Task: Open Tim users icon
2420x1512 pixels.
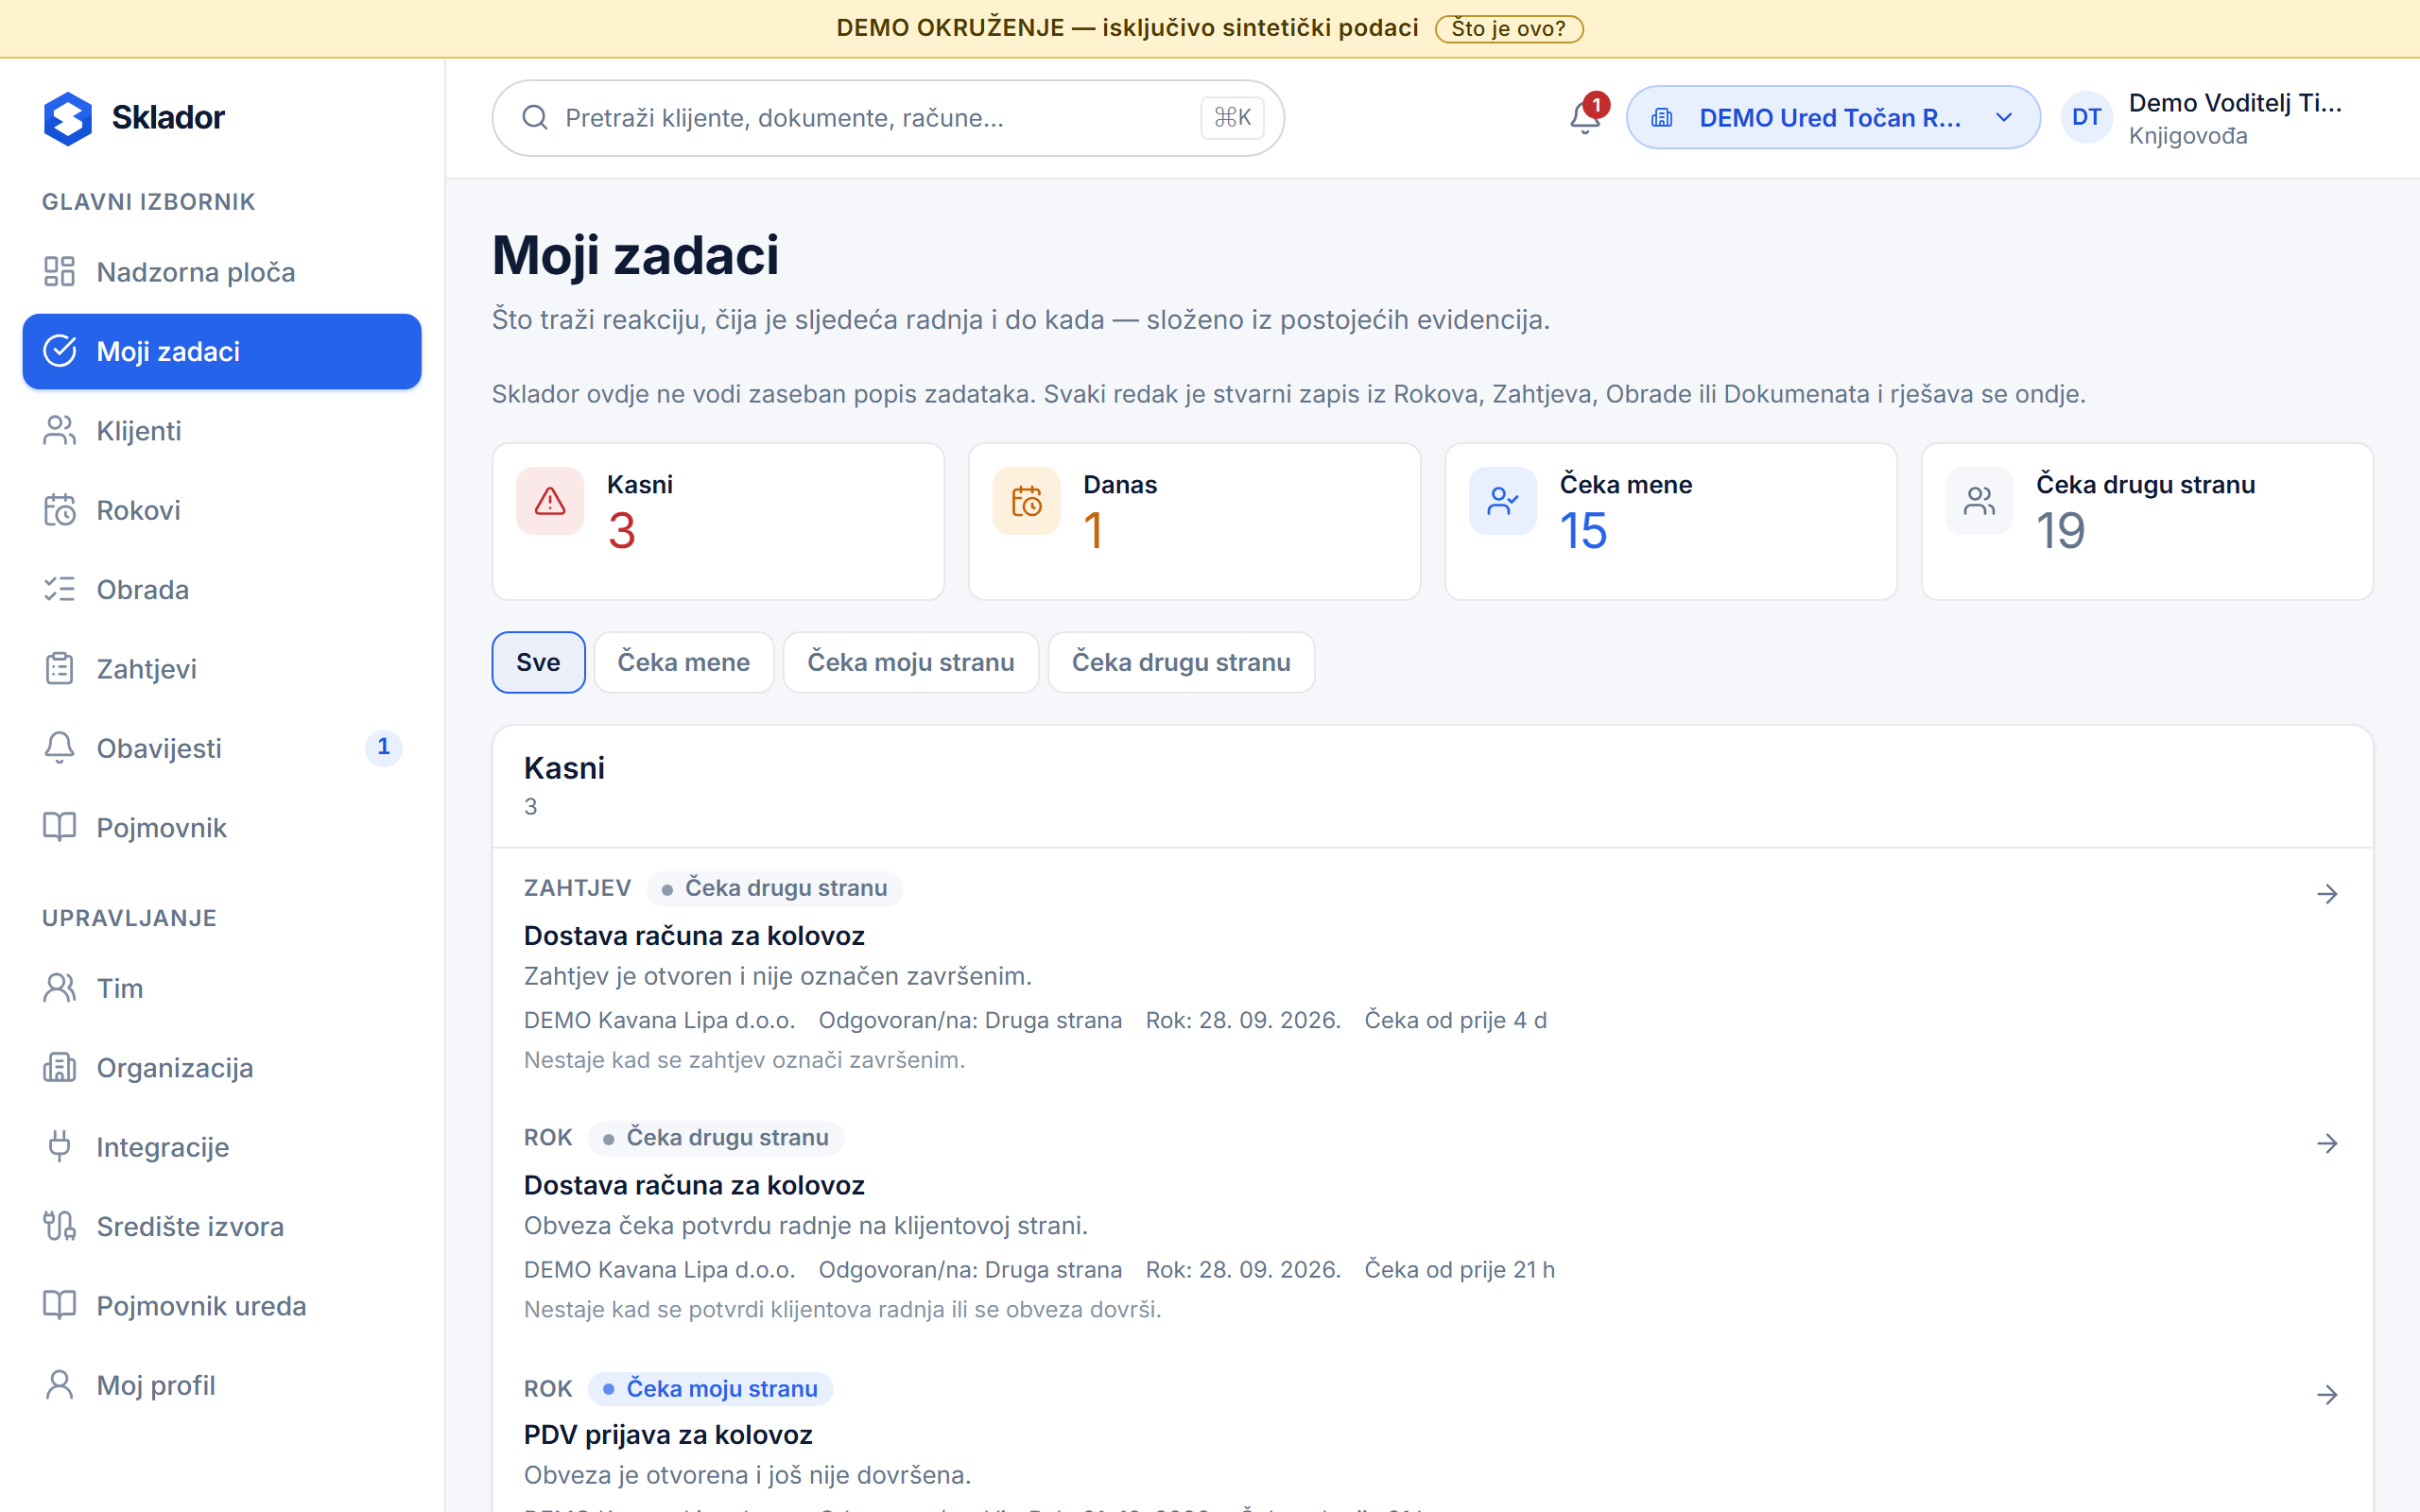Action: click(x=59, y=988)
